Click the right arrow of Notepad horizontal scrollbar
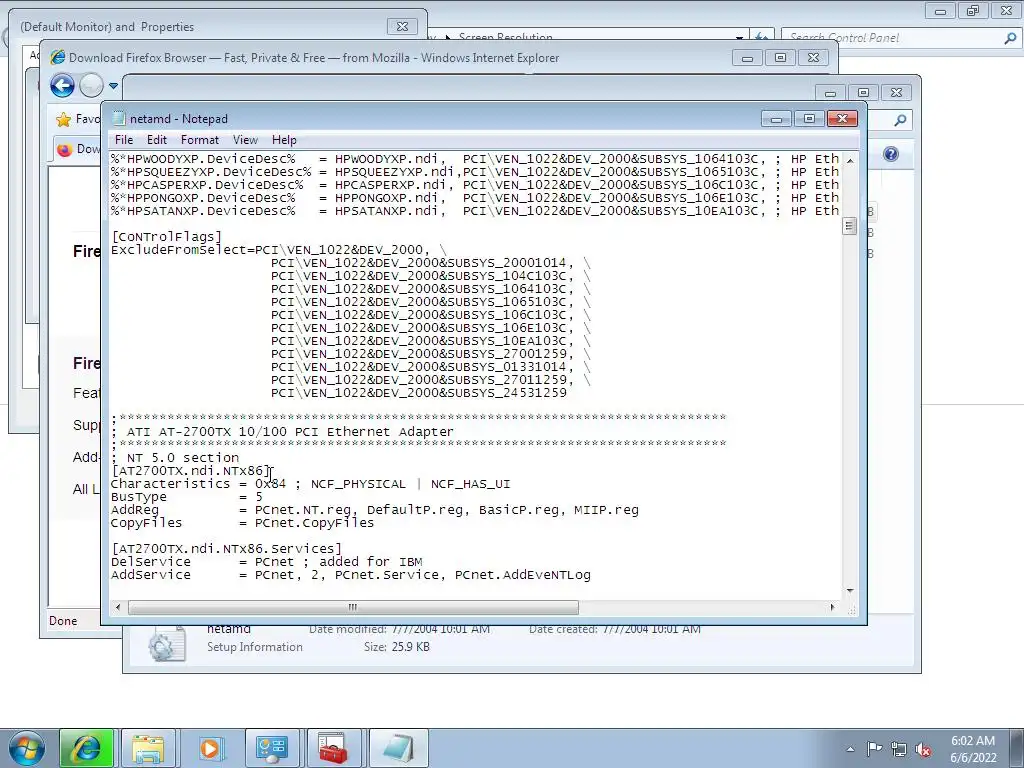 (832, 607)
